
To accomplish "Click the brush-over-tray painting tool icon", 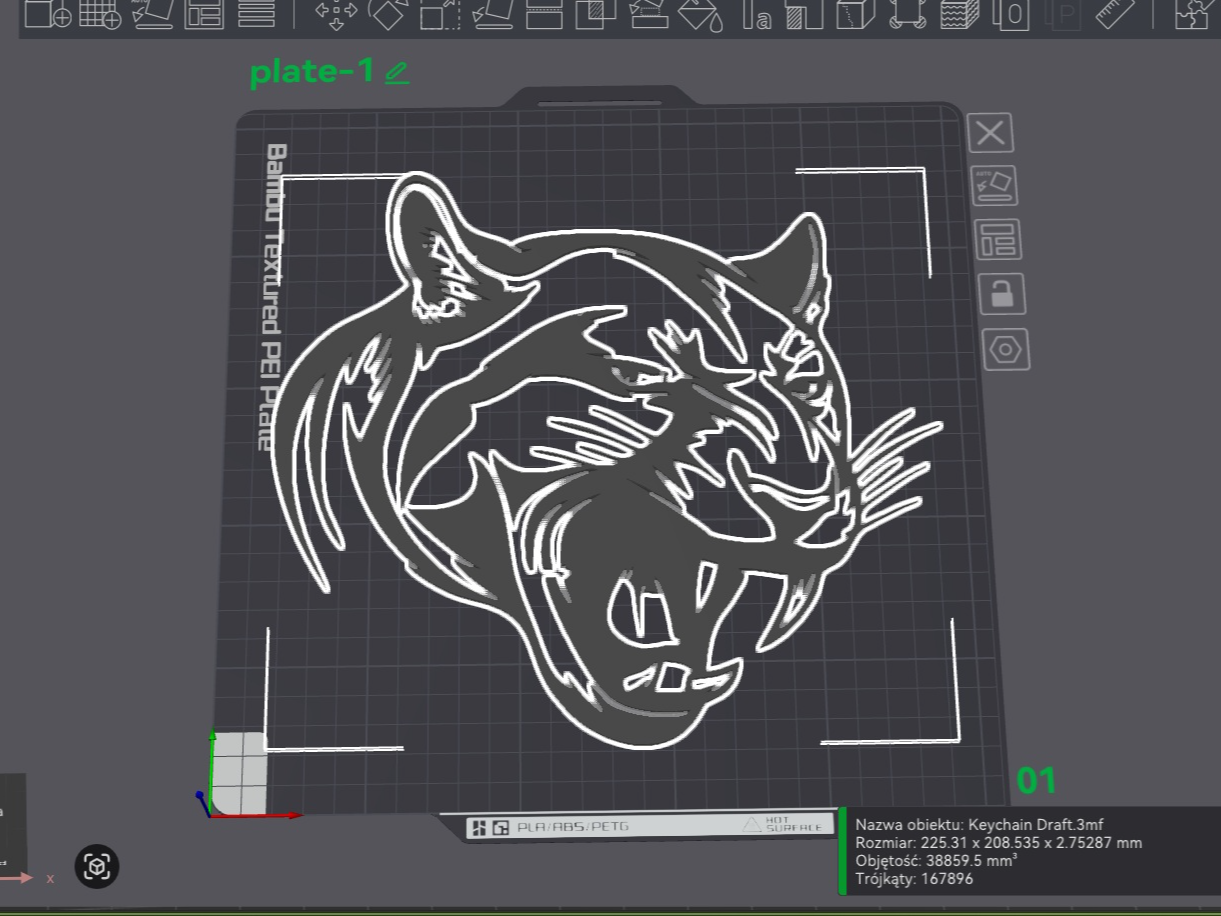I will pyautogui.click(x=648, y=14).
